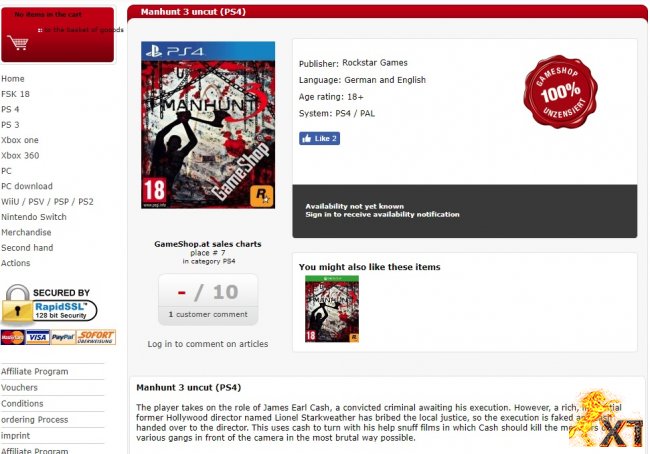The image size is (650, 454).
Task: Open the Manhunt 3 PS4 cover image
Action: coord(208,125)
